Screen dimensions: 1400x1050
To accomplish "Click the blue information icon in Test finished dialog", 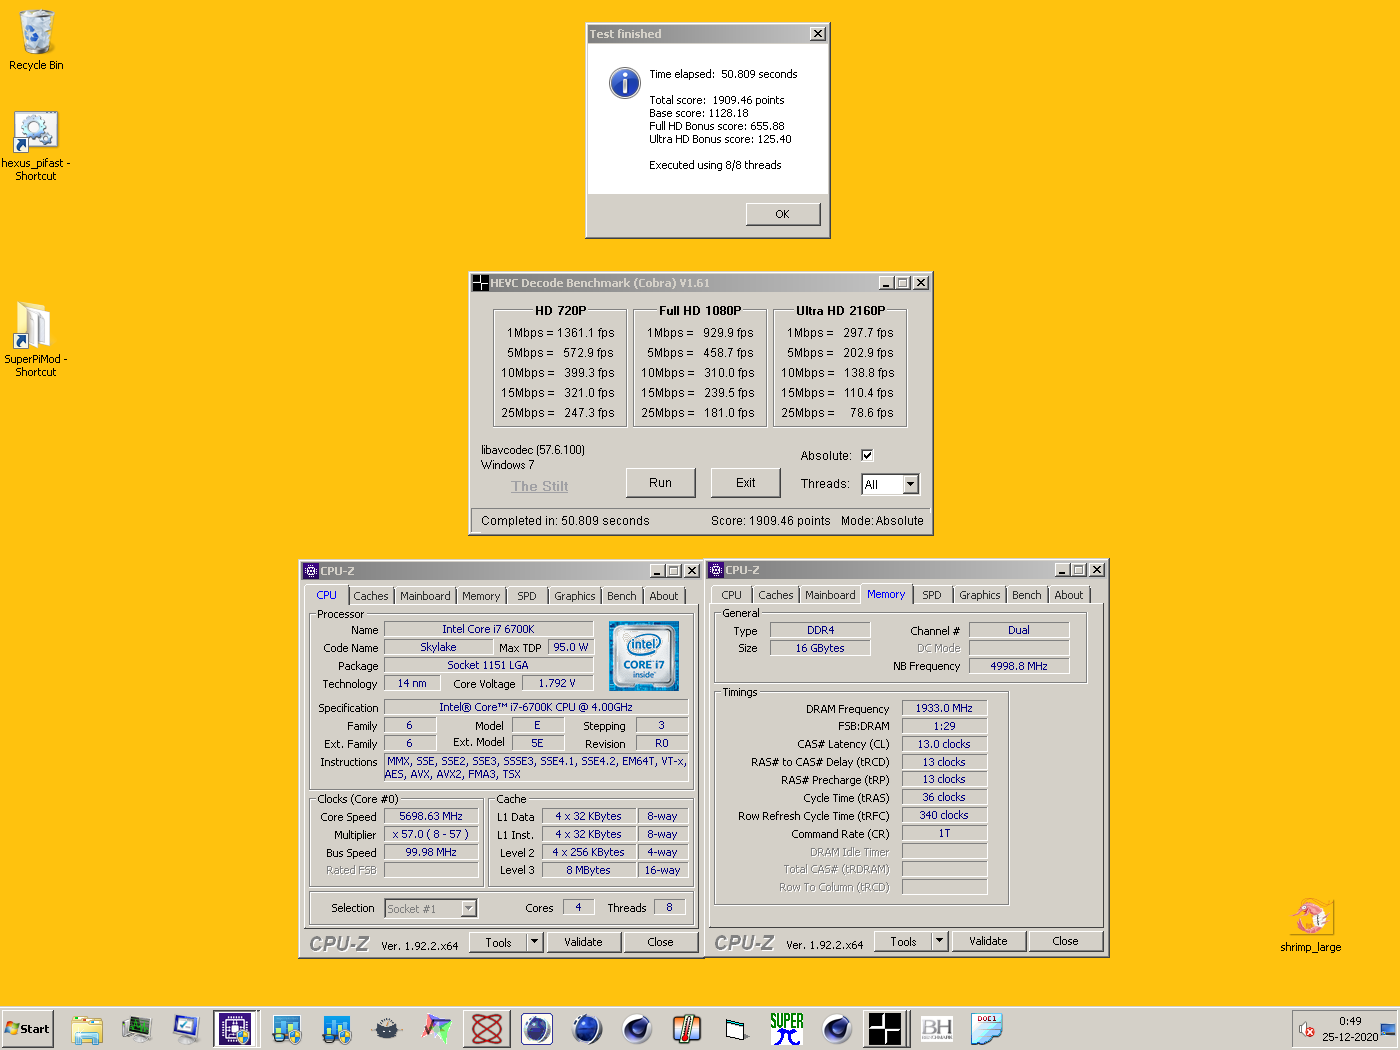I will pyautogui.click(x=625, y=83).
